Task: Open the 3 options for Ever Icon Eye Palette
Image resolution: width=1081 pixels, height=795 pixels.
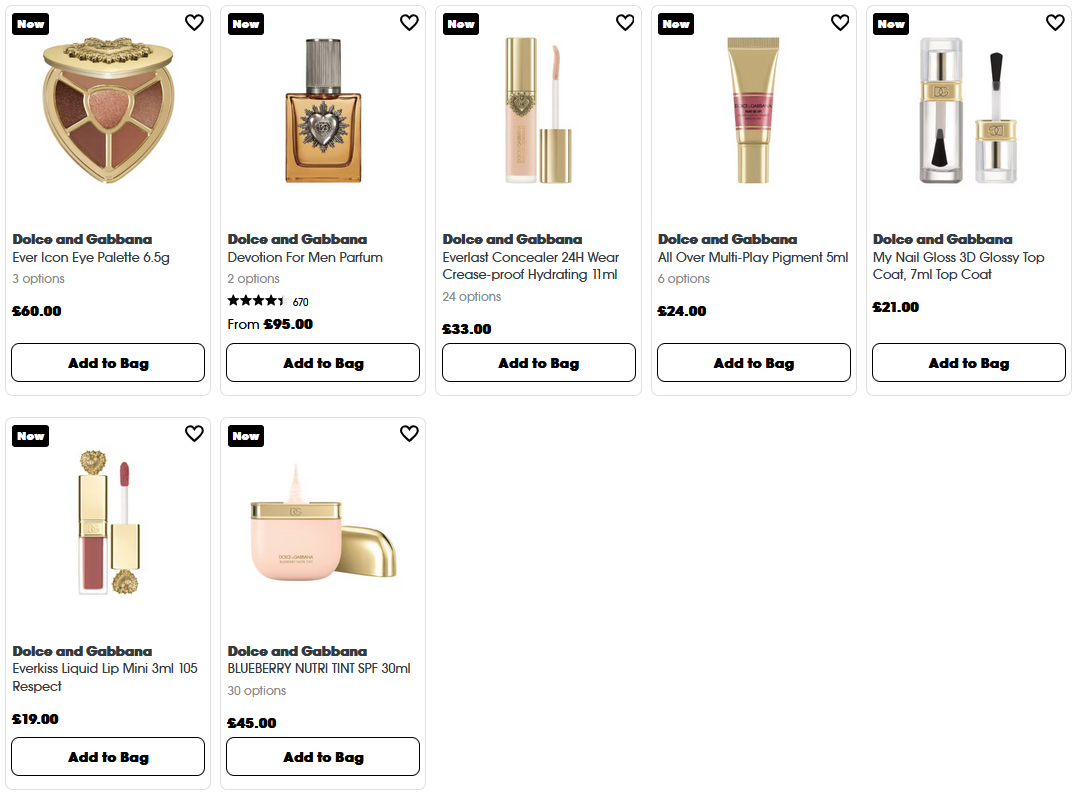Action: pos(38,278)
